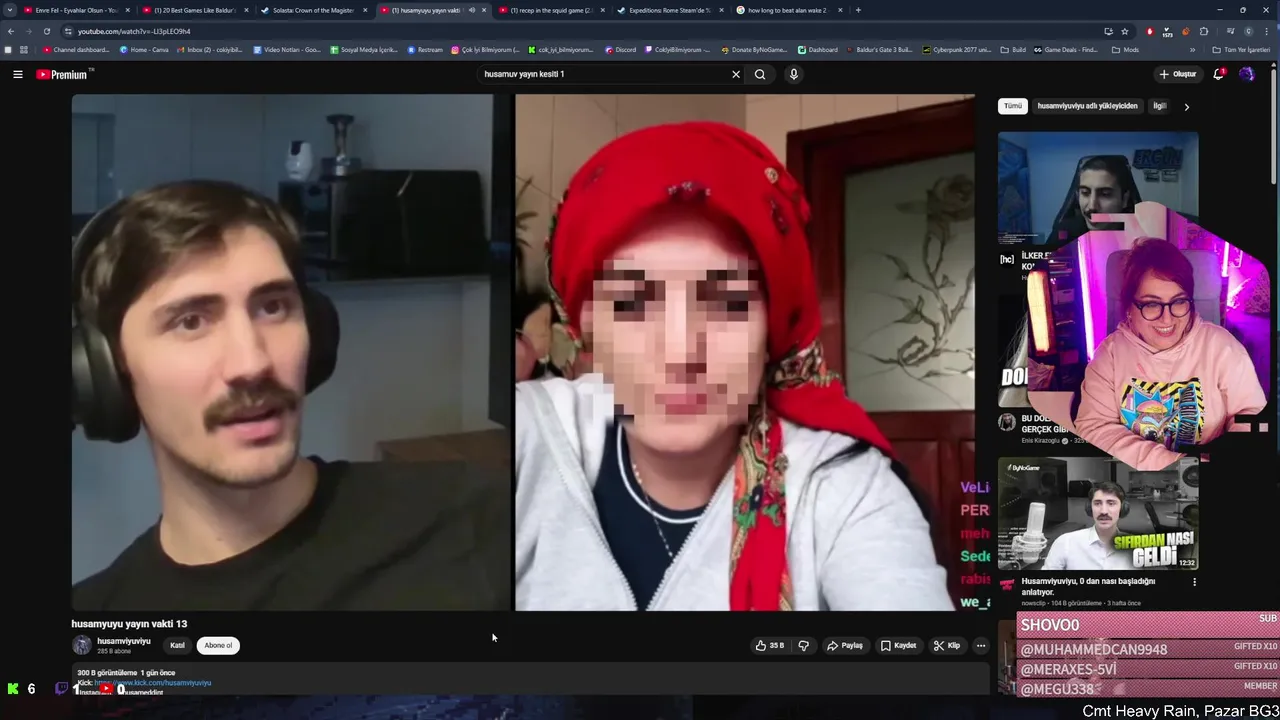Viewport: 1280px width, 720px height.
Task: Focus the YouTube search field
Action: coord(603,74)
